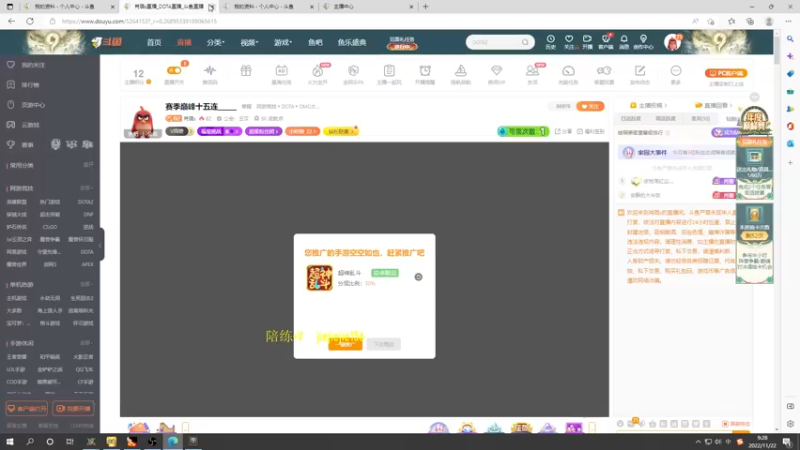Open the 鱼乐盛典 nav item
Screen dimensions: 800x450
(352, 42)
